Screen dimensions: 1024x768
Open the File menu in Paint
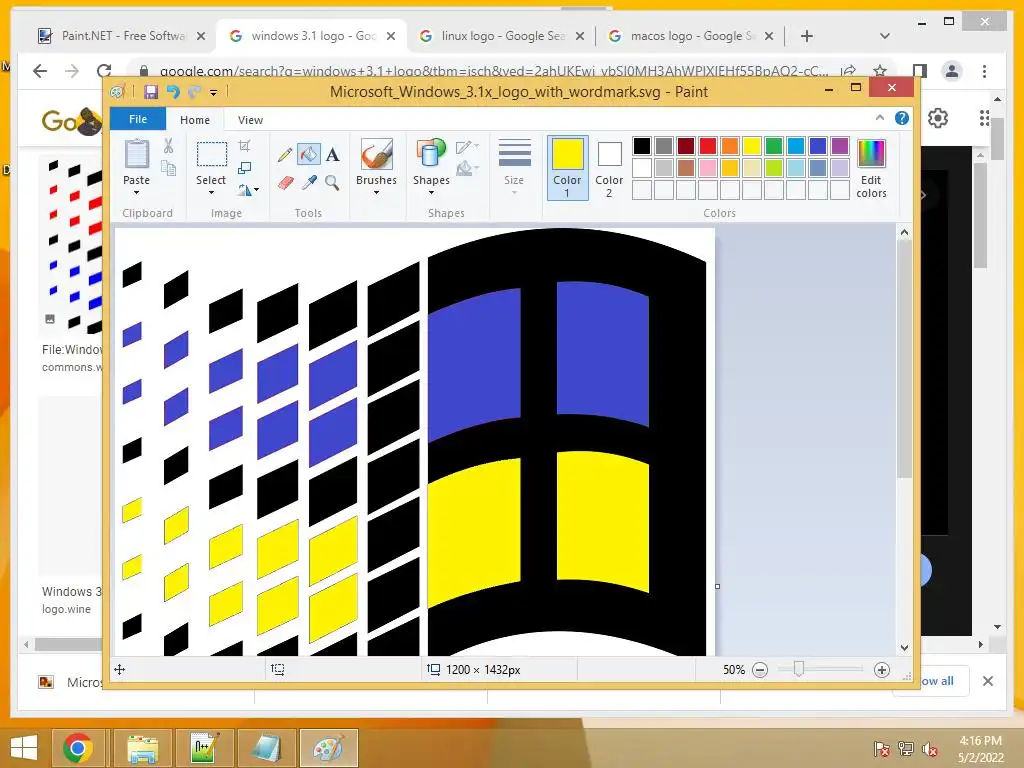138,119
